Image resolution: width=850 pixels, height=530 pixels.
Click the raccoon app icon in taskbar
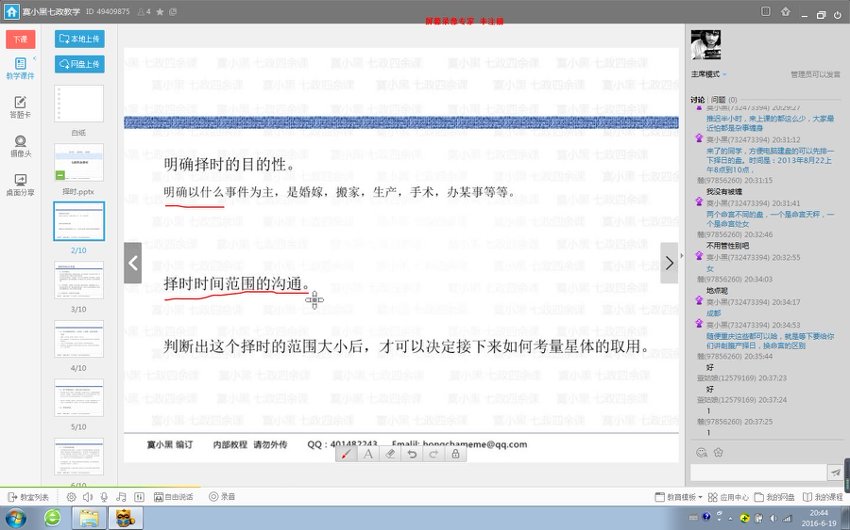(125, 519)
